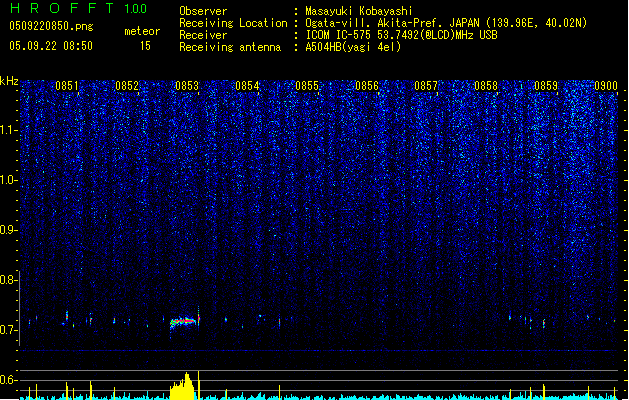
Task: Click the 0851 time marker
Action: point(67,86)
